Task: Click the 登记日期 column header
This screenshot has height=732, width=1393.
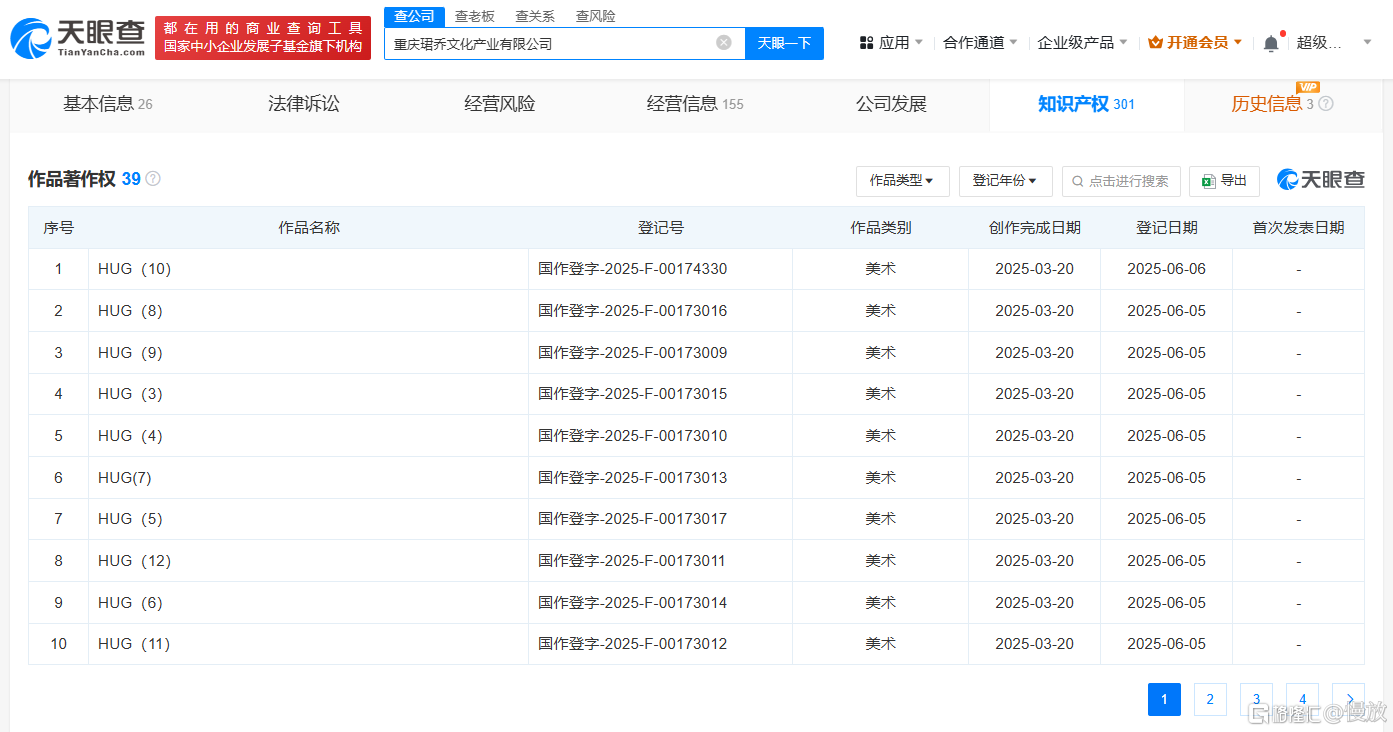Action: [x=1167, y=228]
